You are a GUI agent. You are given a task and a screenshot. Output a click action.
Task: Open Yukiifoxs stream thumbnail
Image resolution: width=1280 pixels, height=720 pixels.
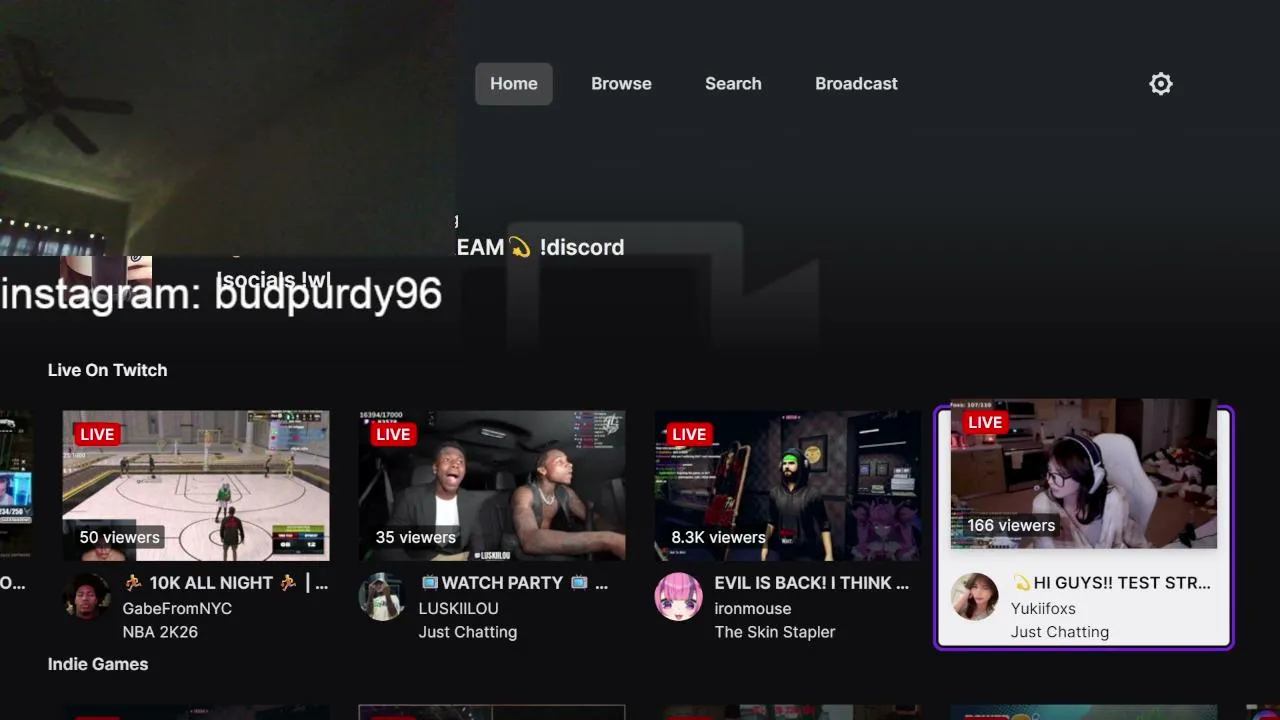pyautogui.click(x=1084, y=474)
